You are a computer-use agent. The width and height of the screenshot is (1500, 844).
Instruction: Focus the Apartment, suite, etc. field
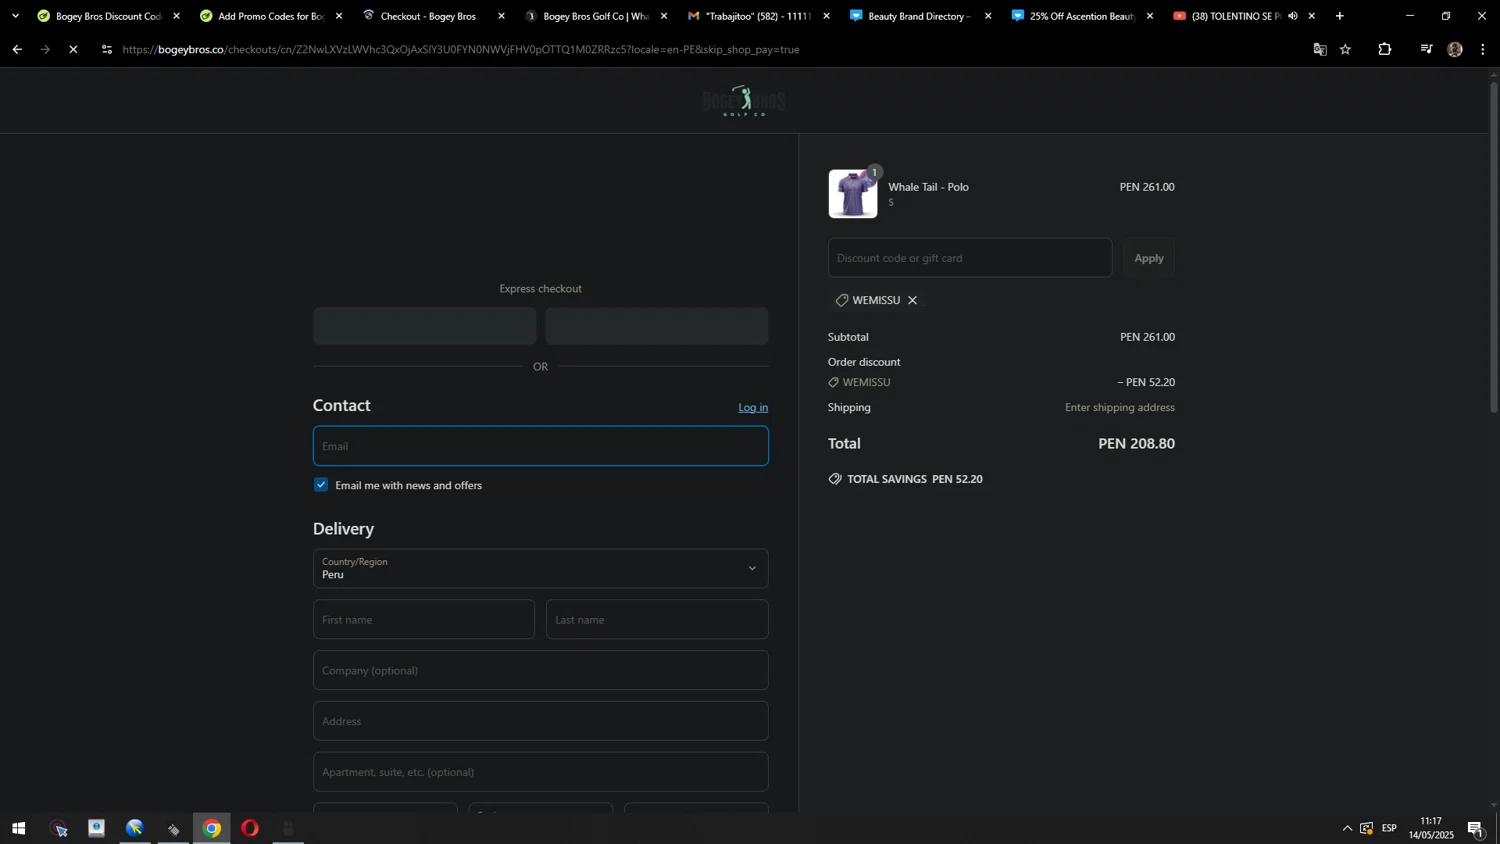tap(541, 772)
